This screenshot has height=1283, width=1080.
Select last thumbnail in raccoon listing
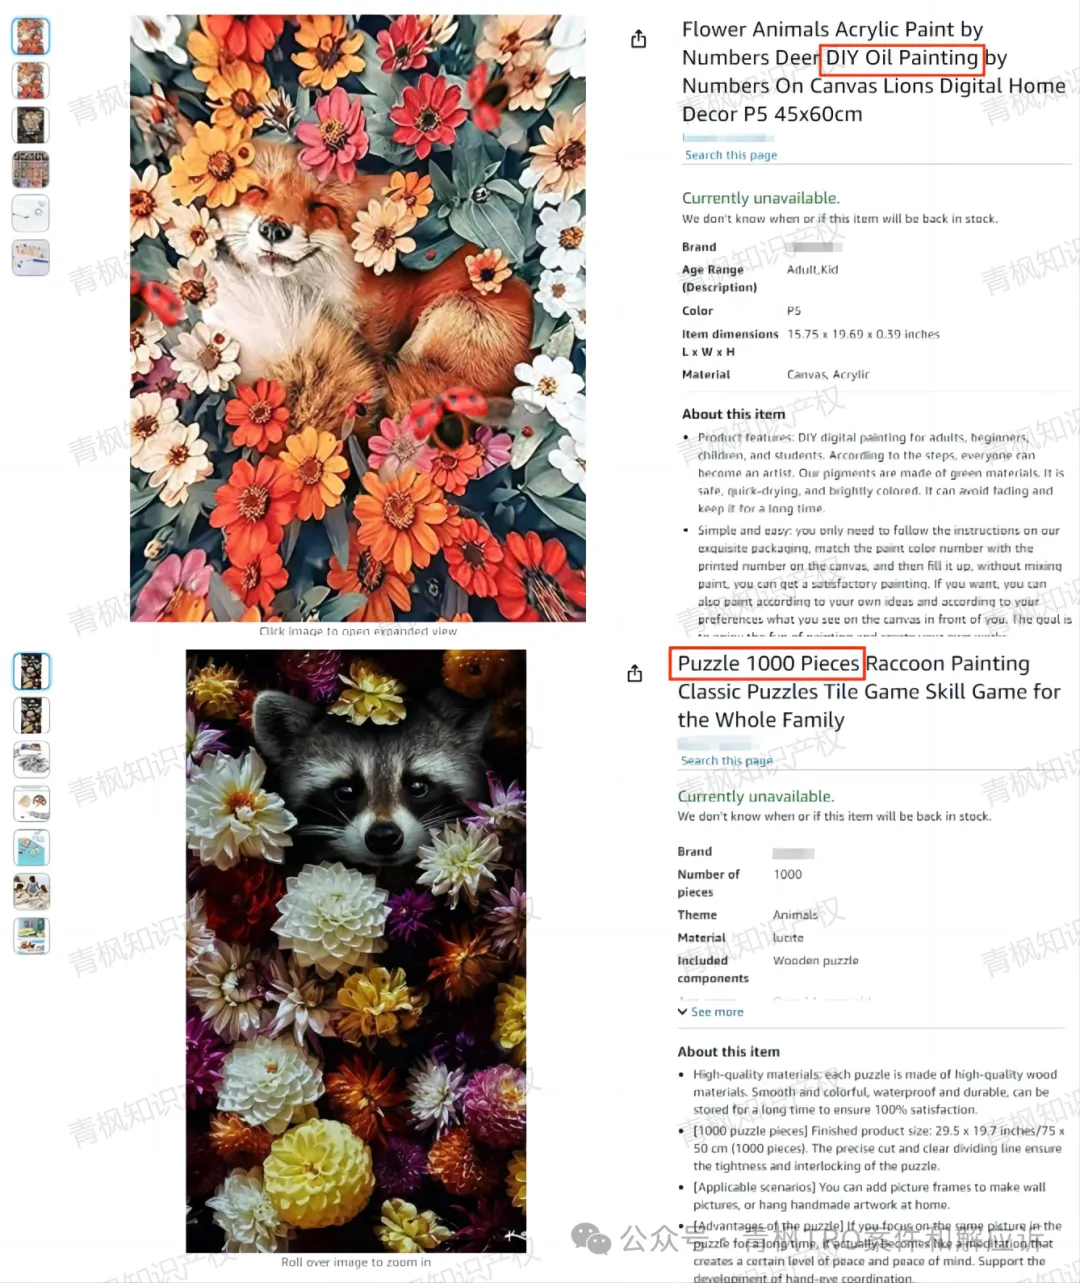tap(31, 935)
